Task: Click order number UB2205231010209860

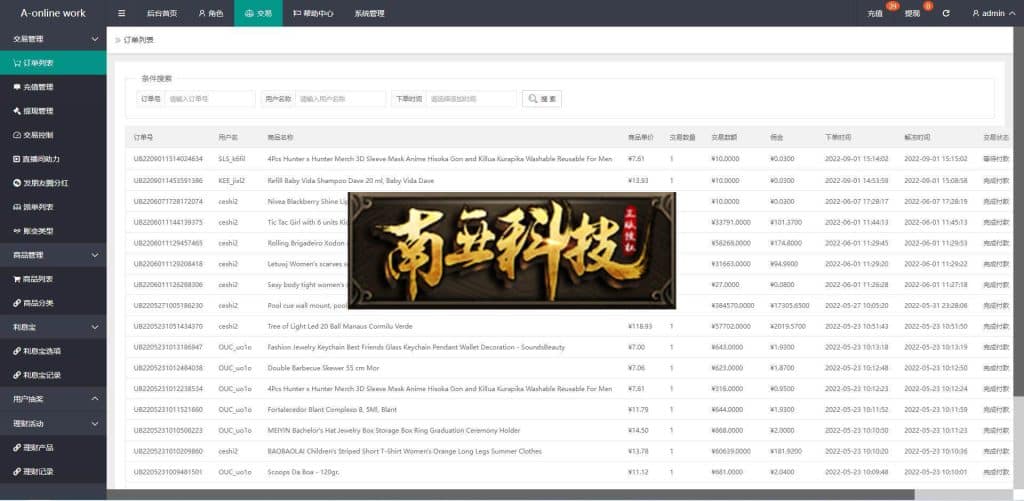Action: (x=168, y=451)
